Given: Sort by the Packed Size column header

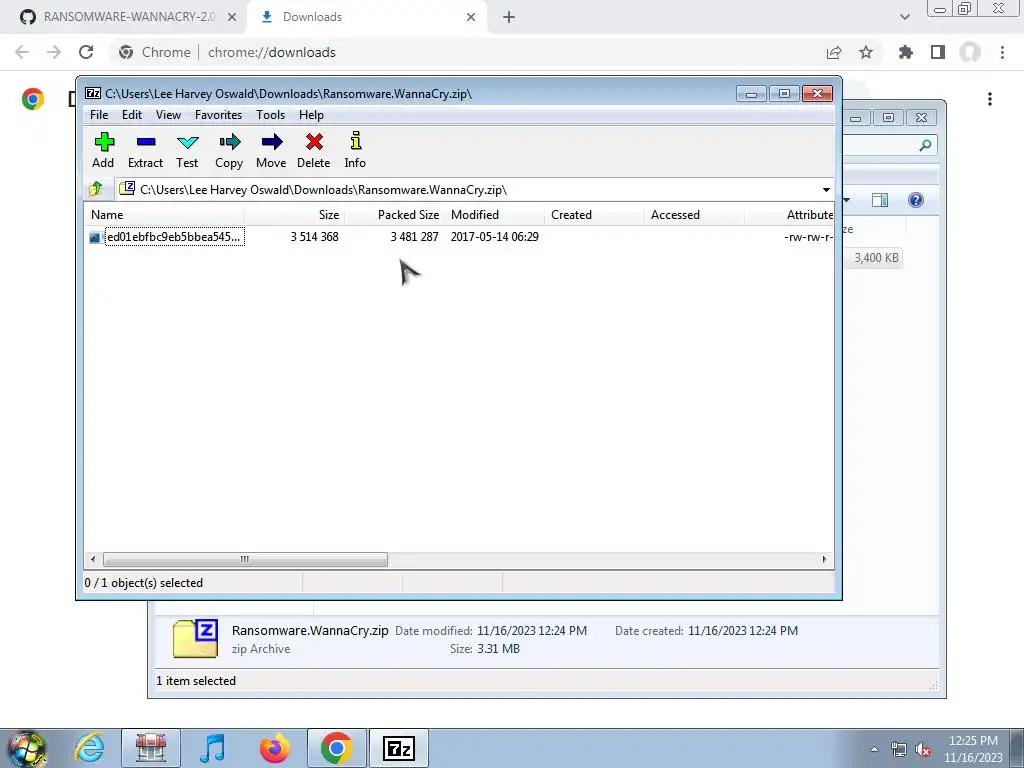Looking at the screenshot, I should click(x=394, y=215).
